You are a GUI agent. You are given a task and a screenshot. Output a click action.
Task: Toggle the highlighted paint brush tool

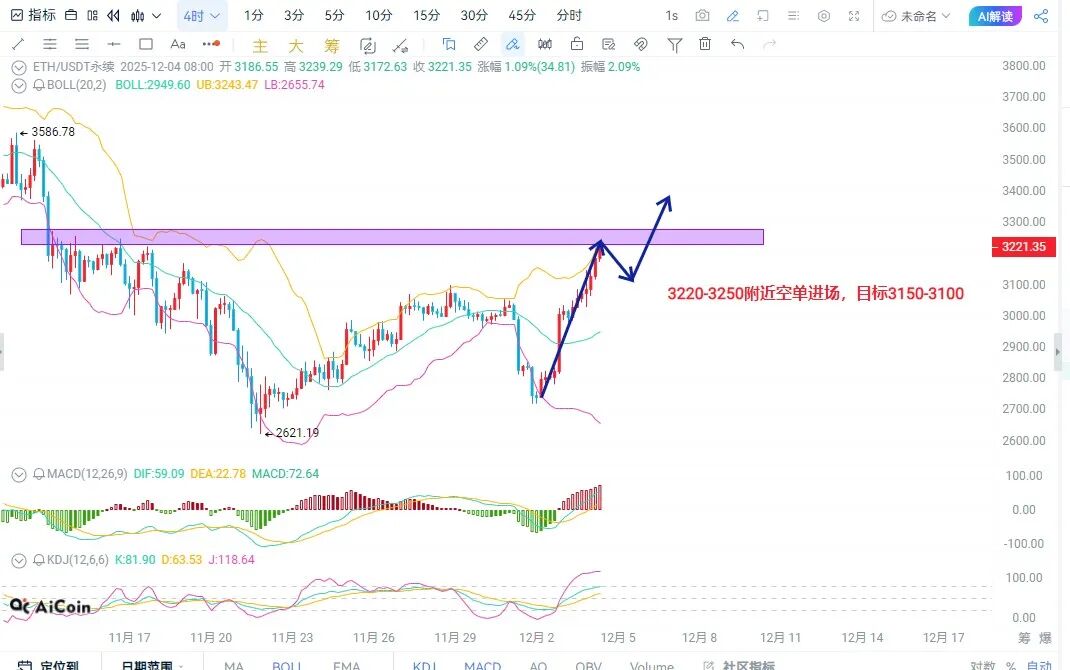[512, 44]
